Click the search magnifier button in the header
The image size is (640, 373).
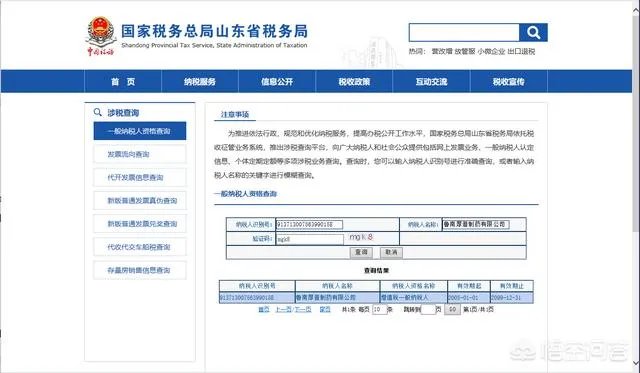click(533, 32)
